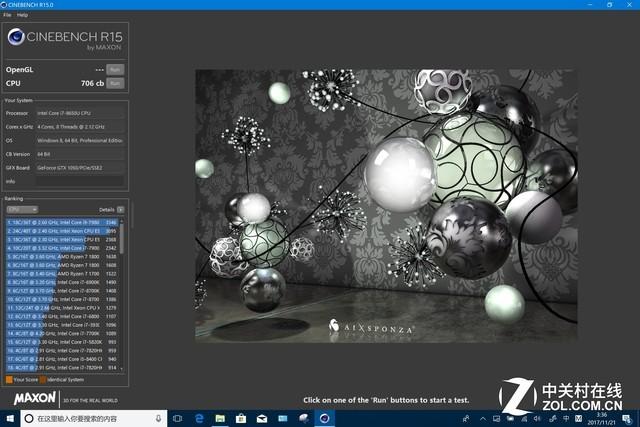Click the Cinebench R15 logo icon

click(18, 40)
